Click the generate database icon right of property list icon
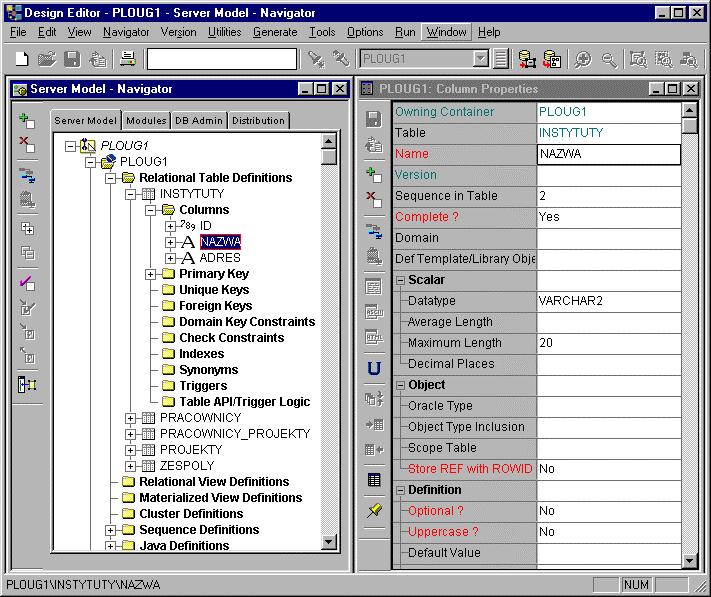The width and height of the screenshot is (711, 597). [x=526, y=59]
